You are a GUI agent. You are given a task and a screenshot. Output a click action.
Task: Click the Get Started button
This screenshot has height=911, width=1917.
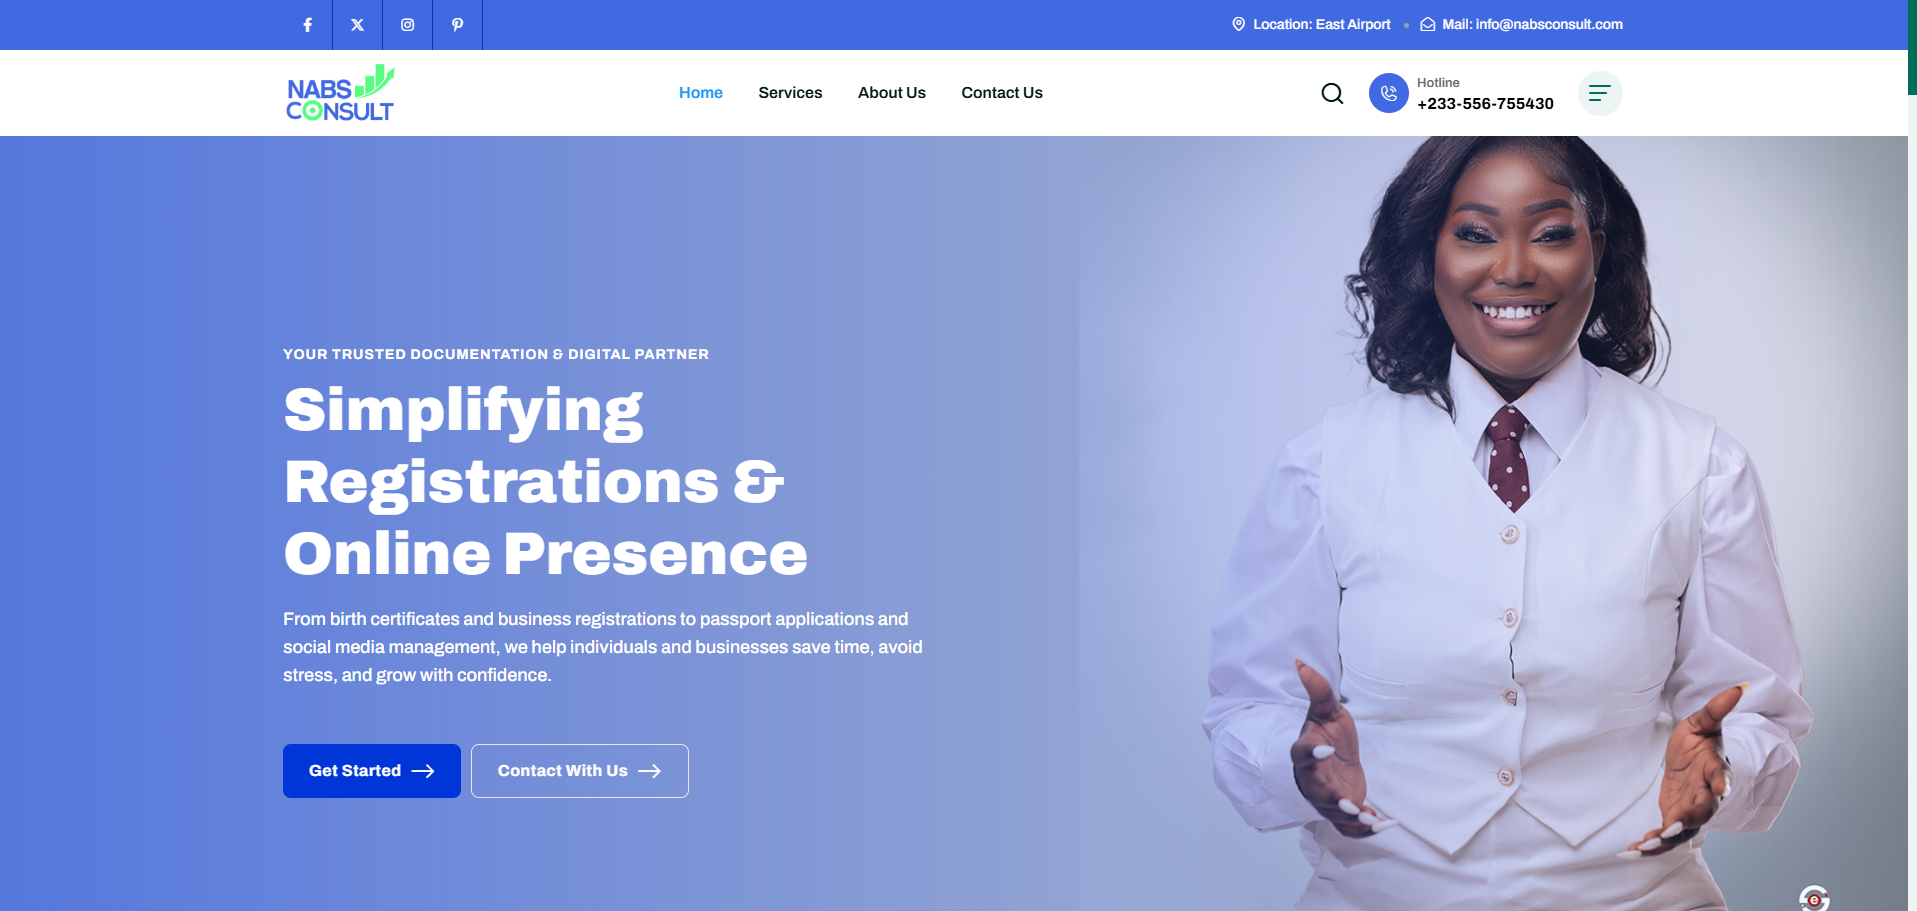[372, 771]
